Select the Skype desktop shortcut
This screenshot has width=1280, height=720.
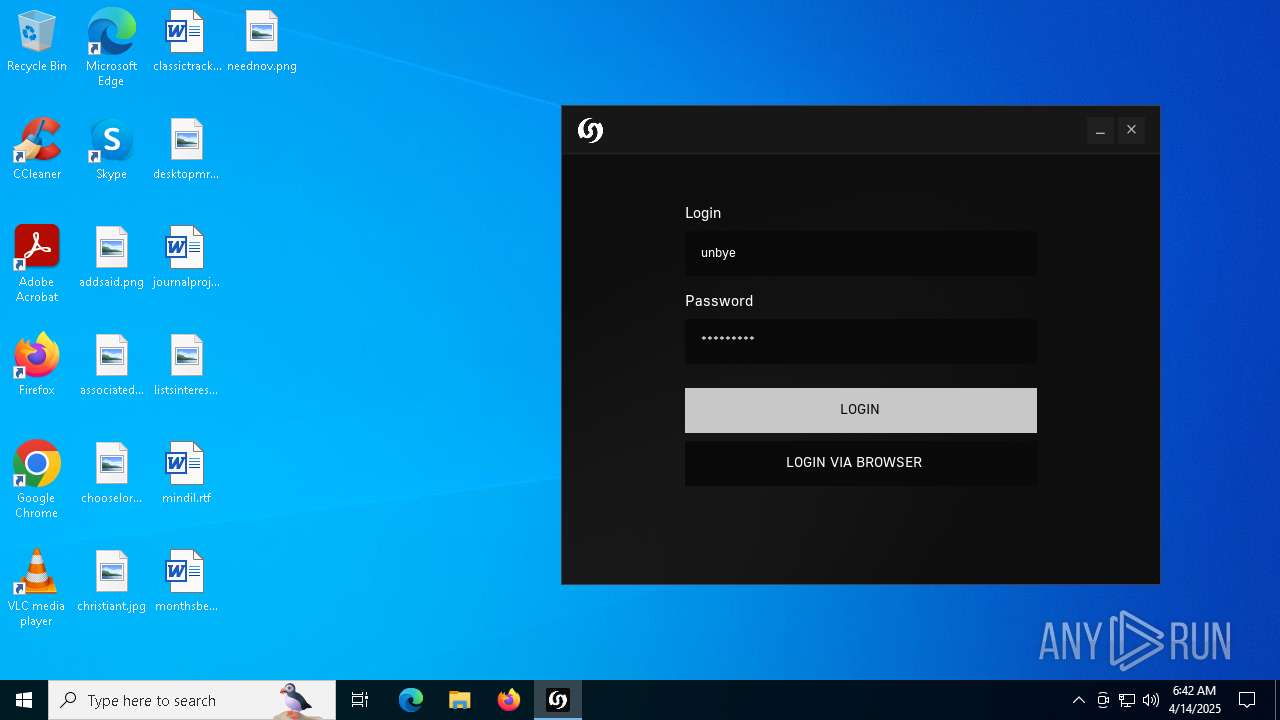111,150
